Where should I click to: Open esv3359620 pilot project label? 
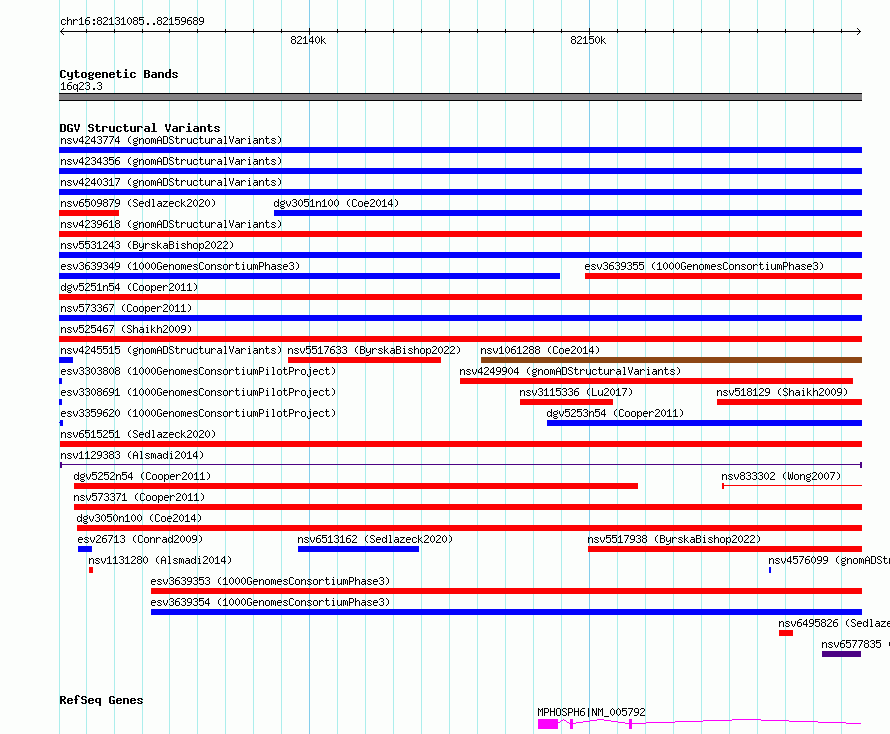pyautogui.click(x=198, y=413)
